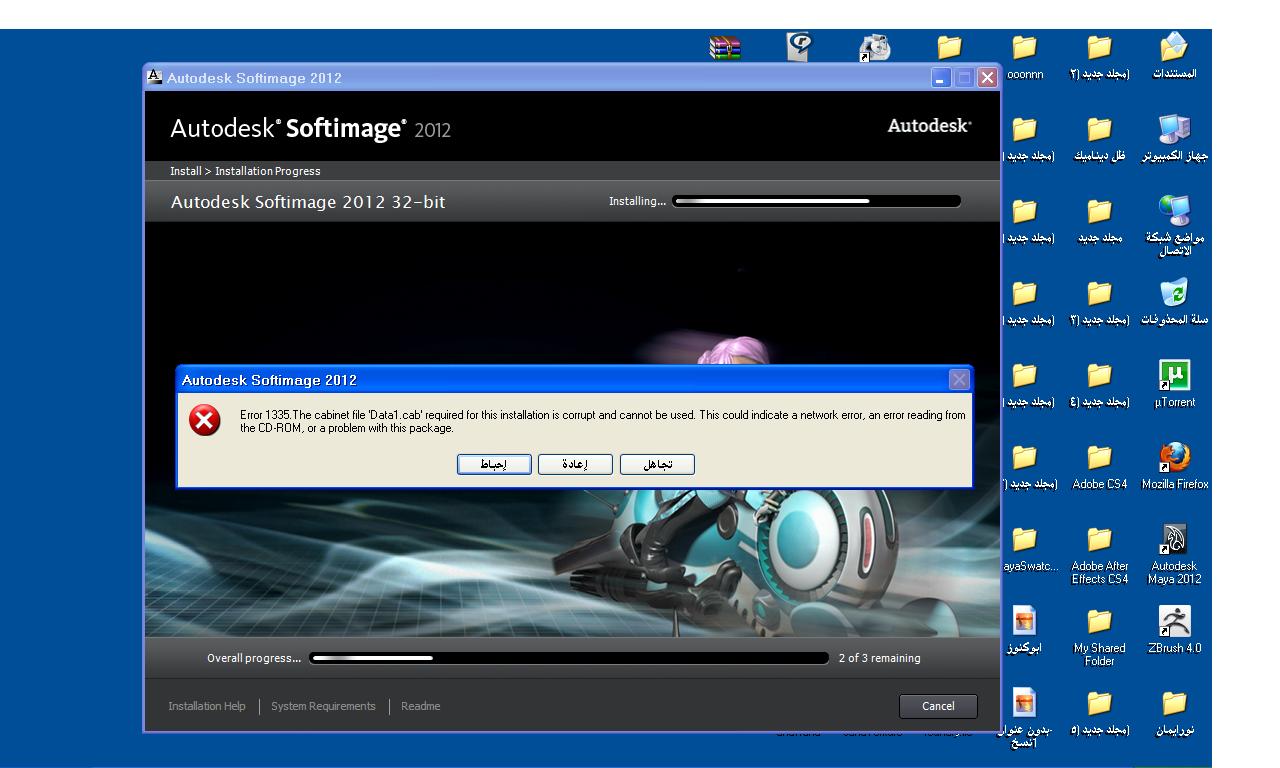Select the 'ooonnn' folder on desktop
This screenshot has width=1280, height=768.
pyautogui.click(x=1024, y=57)
